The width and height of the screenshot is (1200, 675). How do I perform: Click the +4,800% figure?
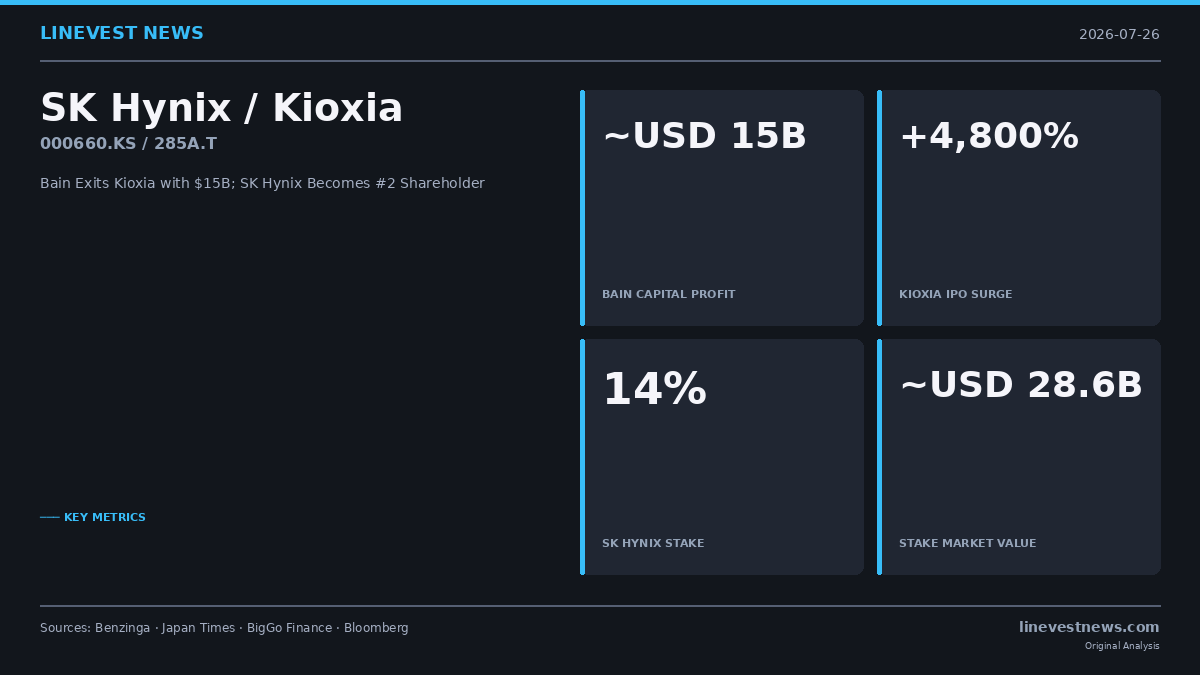click(x=989, y=137)
